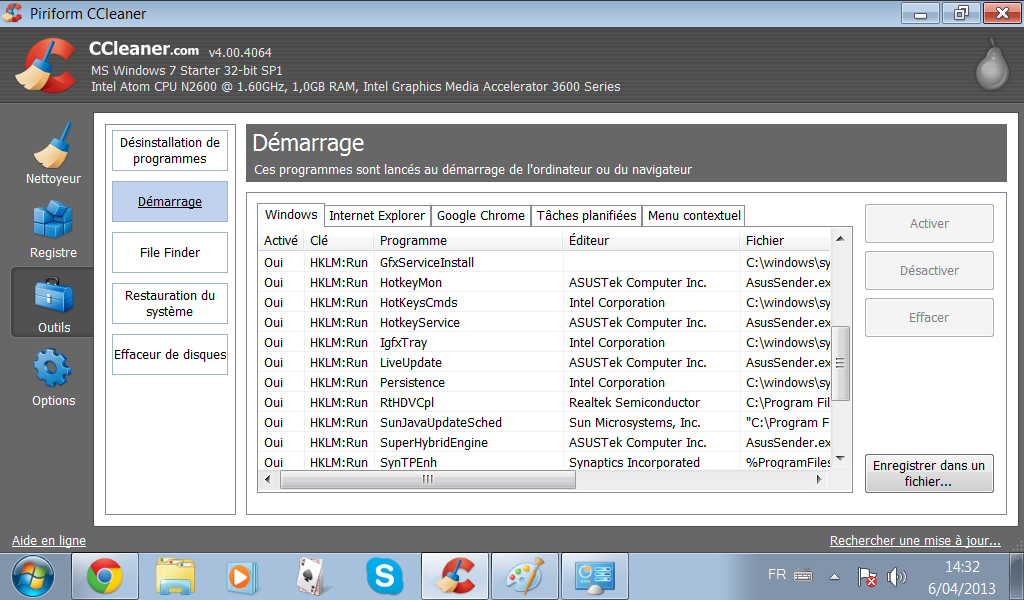Open Paint from the taskbar
The height and width of the screenshot is (600, 1024).
point(525,576)
